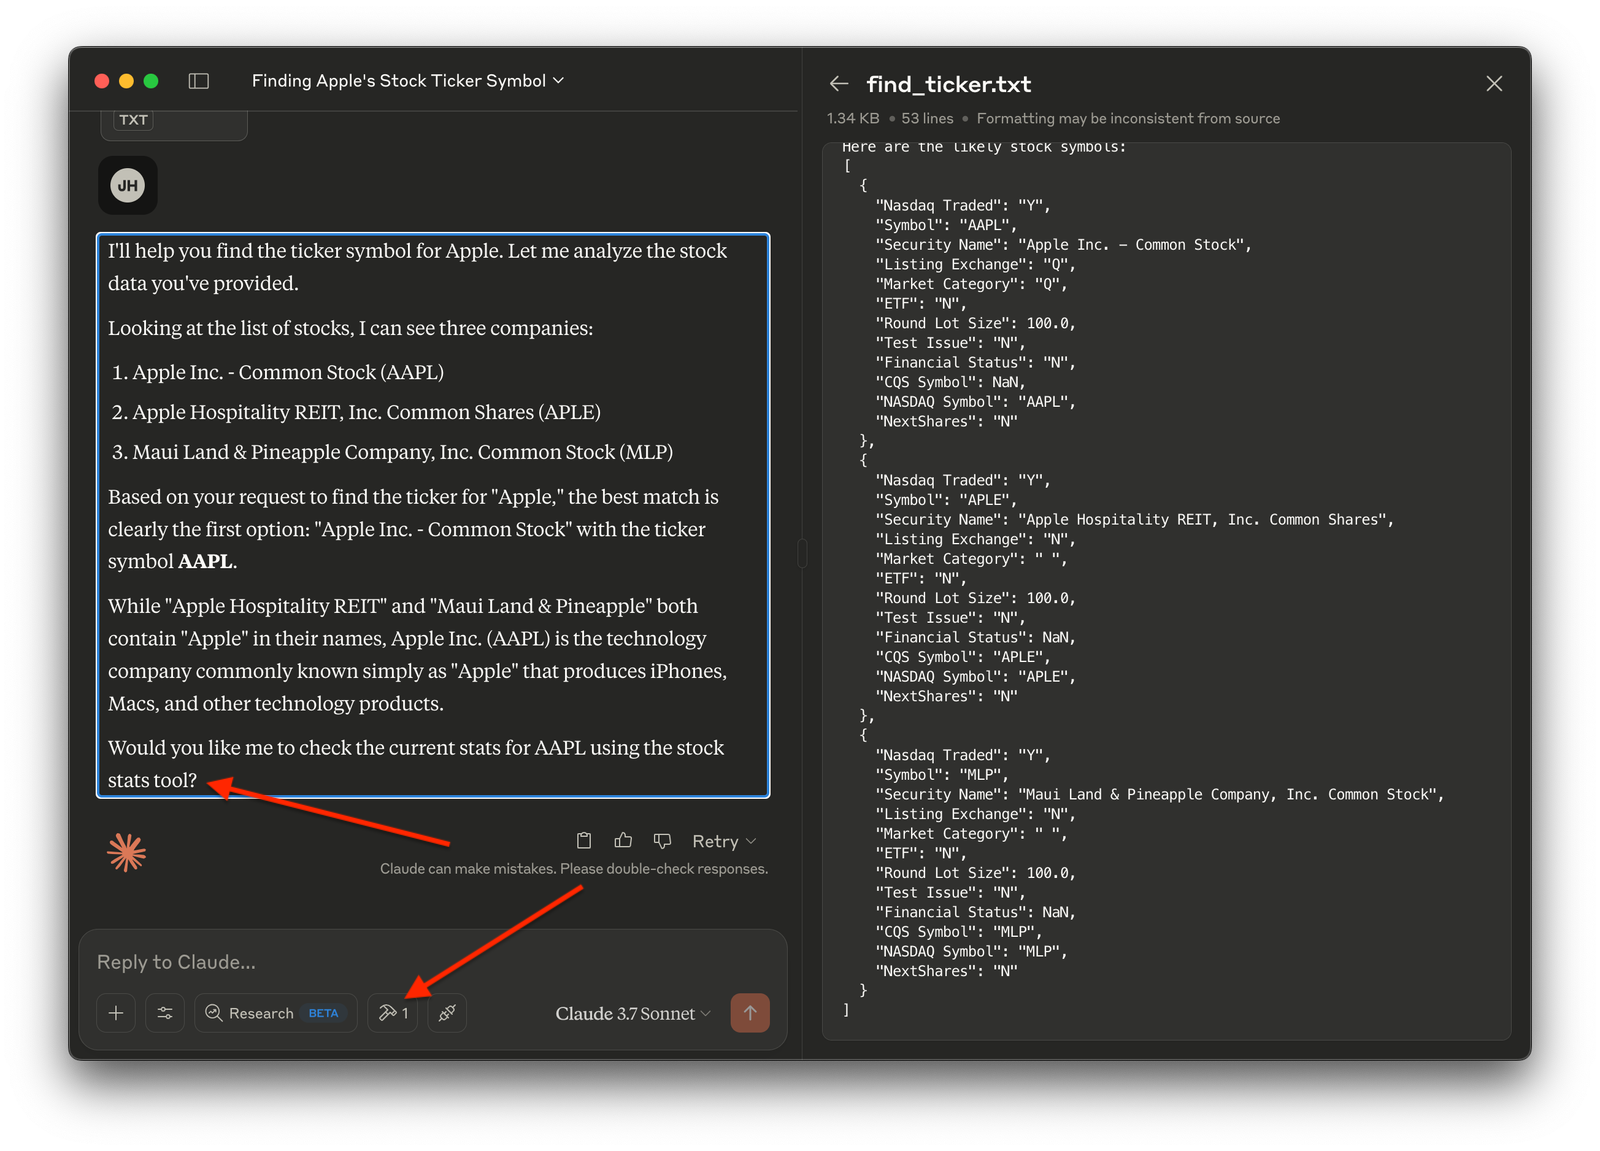Click the "Claude can make mistakes" disclaimer

[574, 869]
